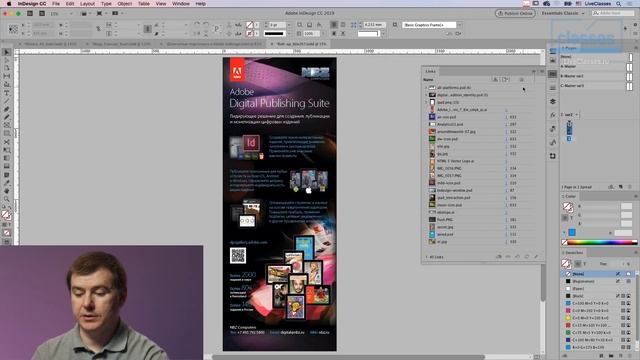
Task: Select Analytics11.psd row in Links panel
Action: (x=482, y=124)
